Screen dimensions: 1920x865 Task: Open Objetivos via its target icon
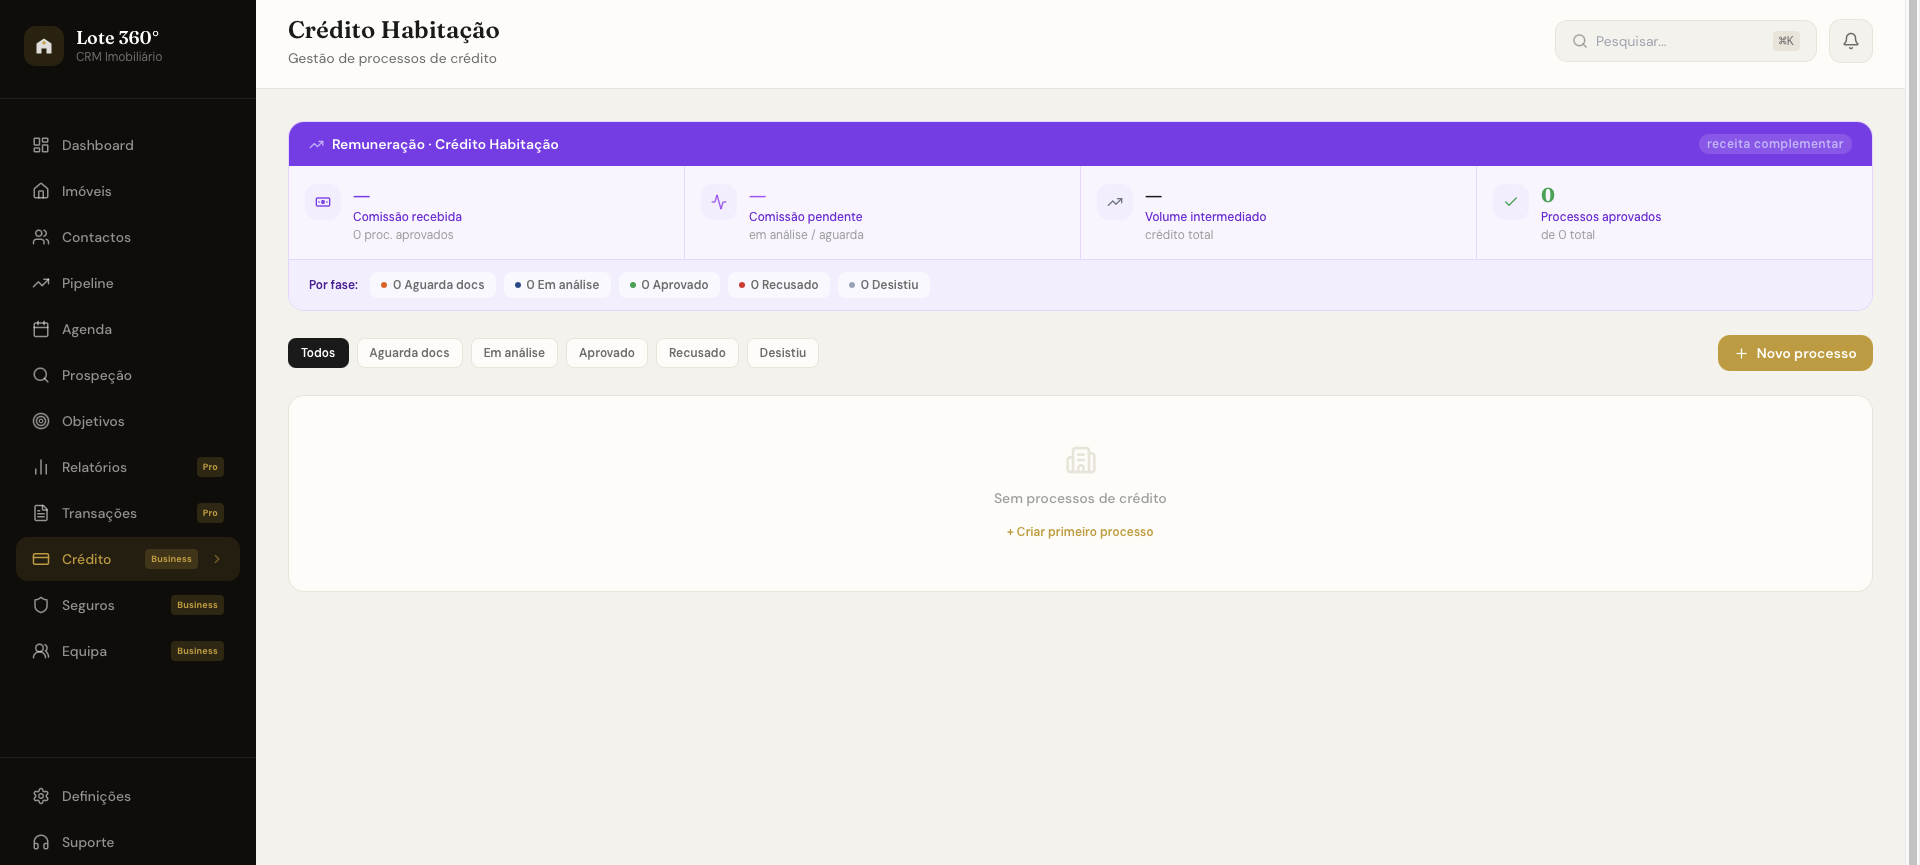pyautogui.click(x=41, y=421)
